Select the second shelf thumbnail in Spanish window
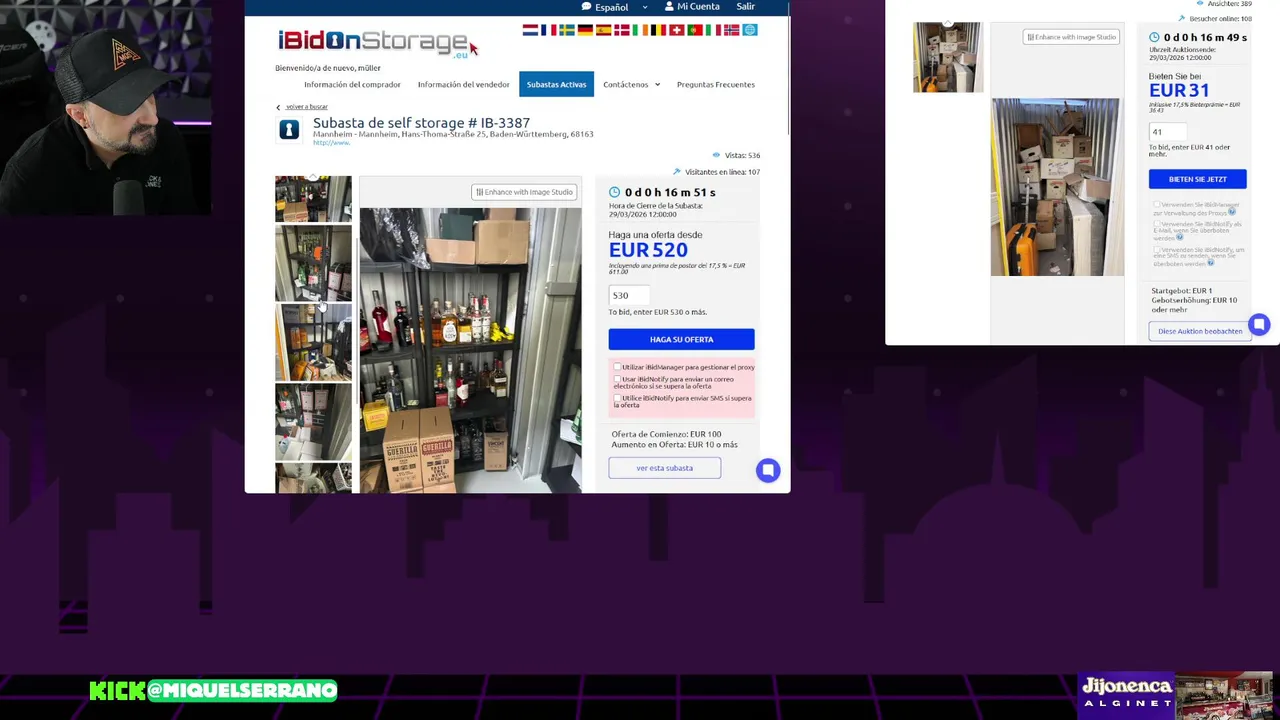The height and width of the screenshot is (720, 1280). (x=313, y=263)
